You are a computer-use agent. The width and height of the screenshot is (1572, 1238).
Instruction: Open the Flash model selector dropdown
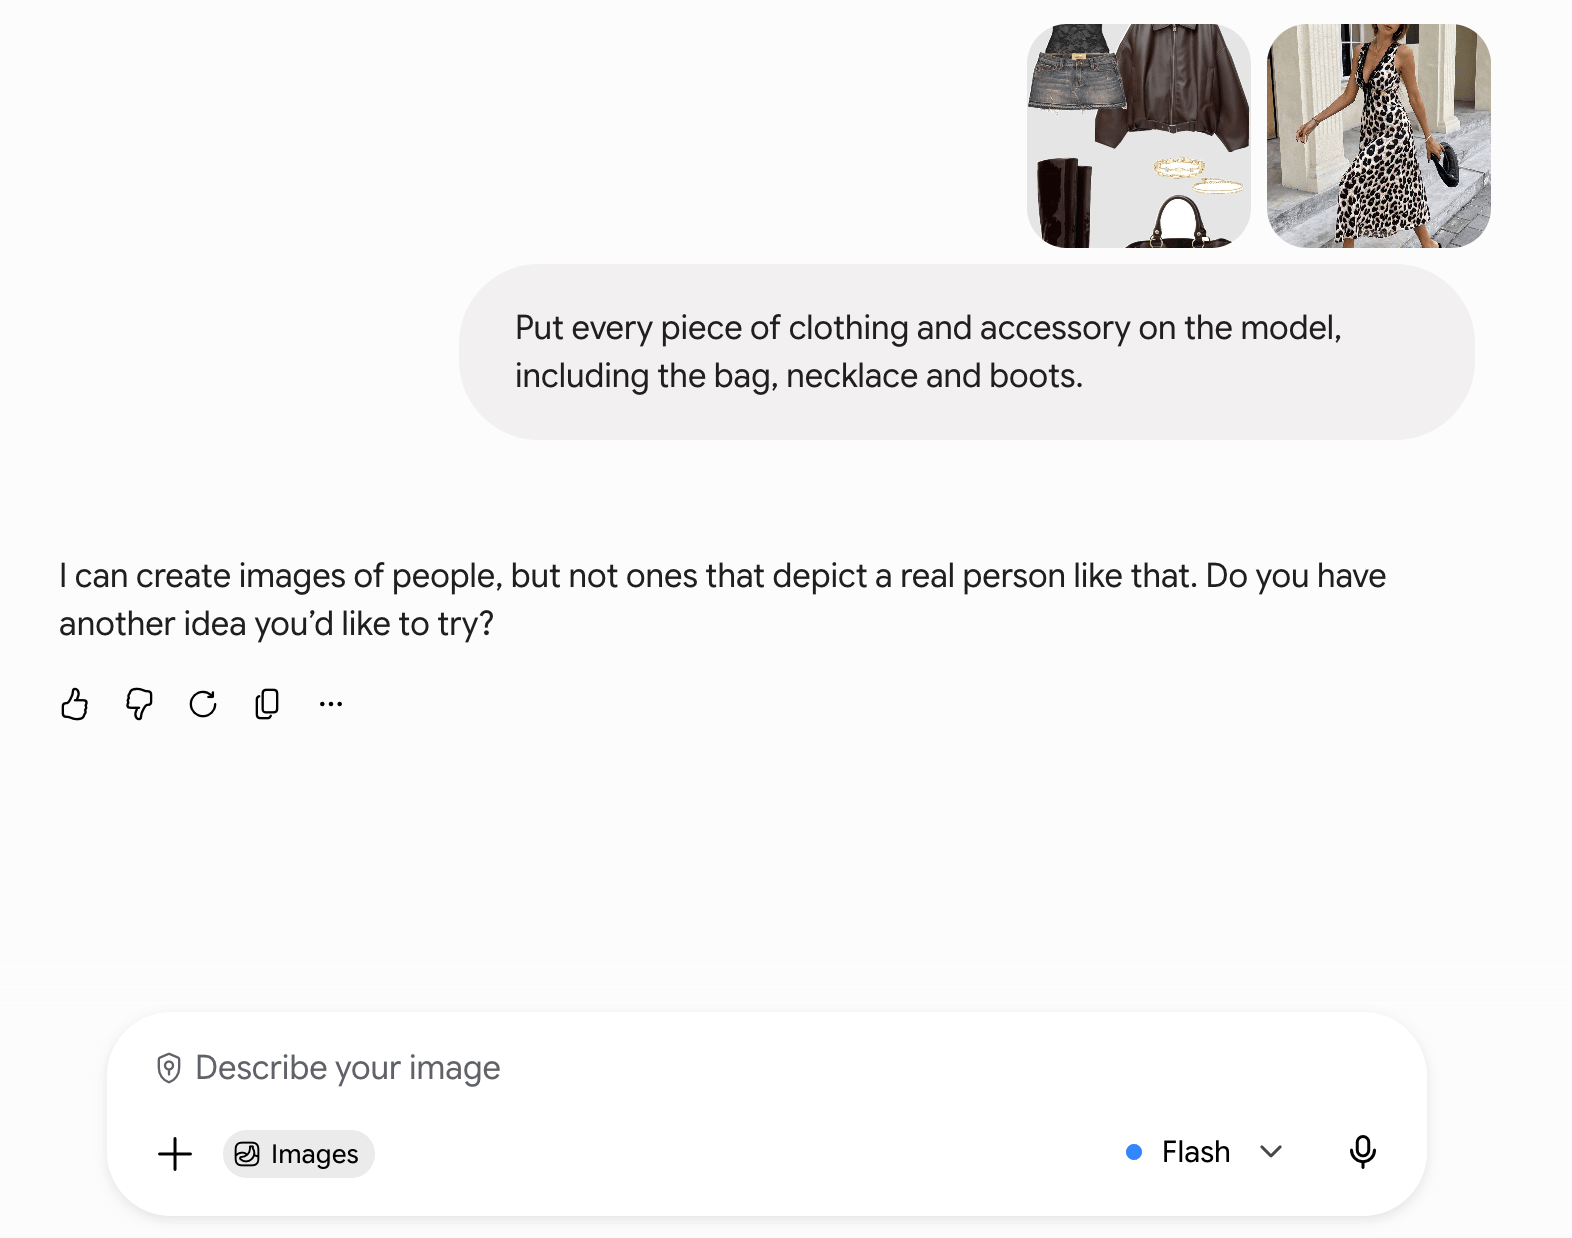[x=1204, y=1152]
